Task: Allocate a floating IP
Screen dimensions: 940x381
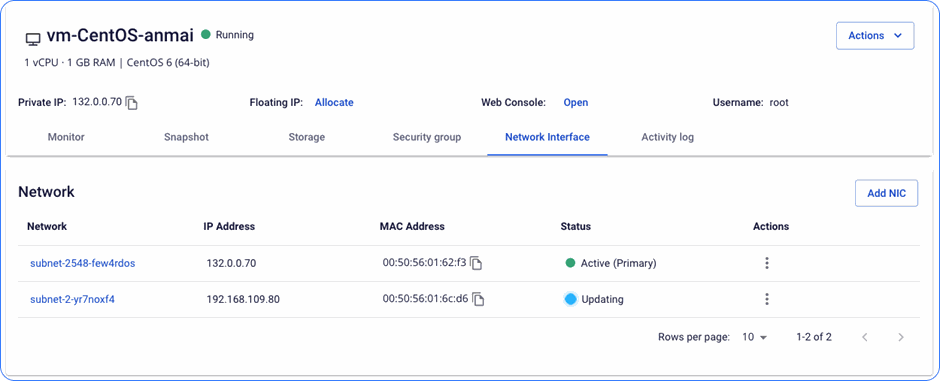Action: [334, 102]
